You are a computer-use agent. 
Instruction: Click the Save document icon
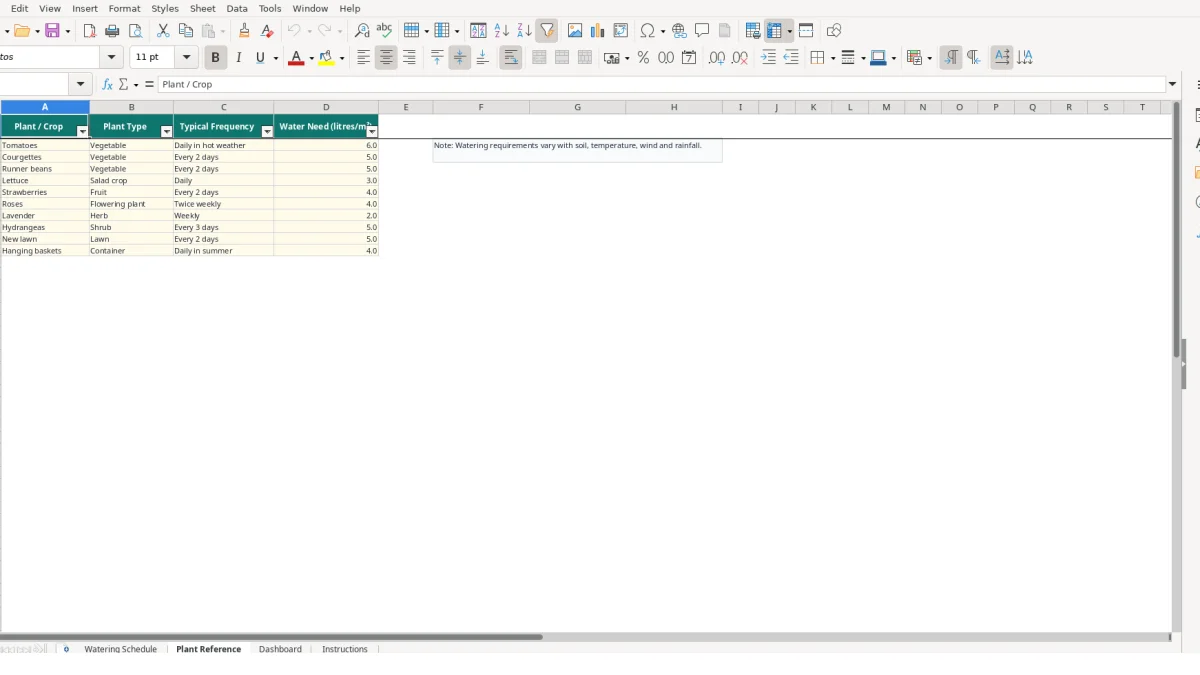pyautogui.click(x=53, y=31)
